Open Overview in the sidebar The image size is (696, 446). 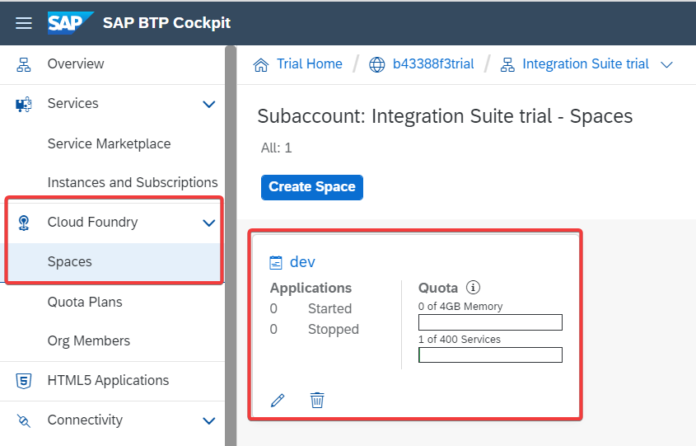pos(75,64)
